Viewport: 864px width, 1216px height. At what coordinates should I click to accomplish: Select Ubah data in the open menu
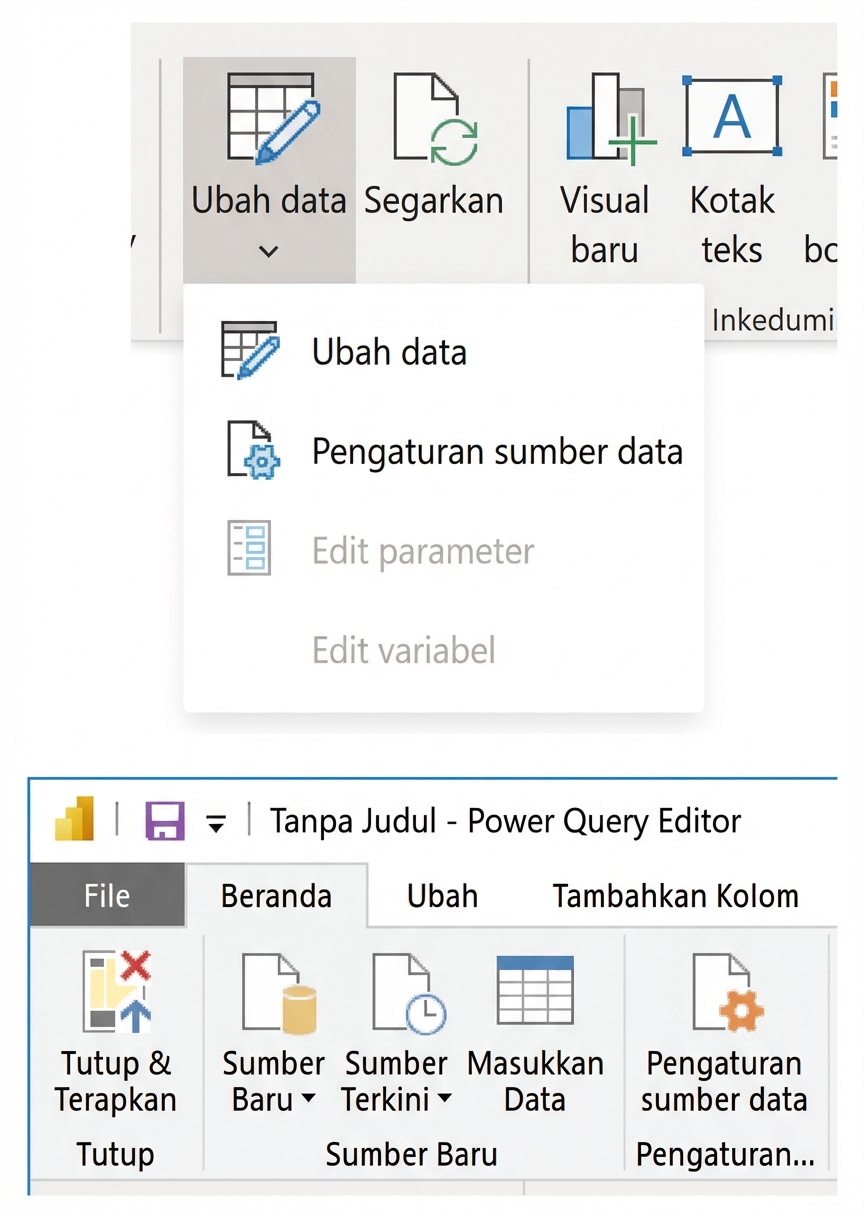(387, 351)
